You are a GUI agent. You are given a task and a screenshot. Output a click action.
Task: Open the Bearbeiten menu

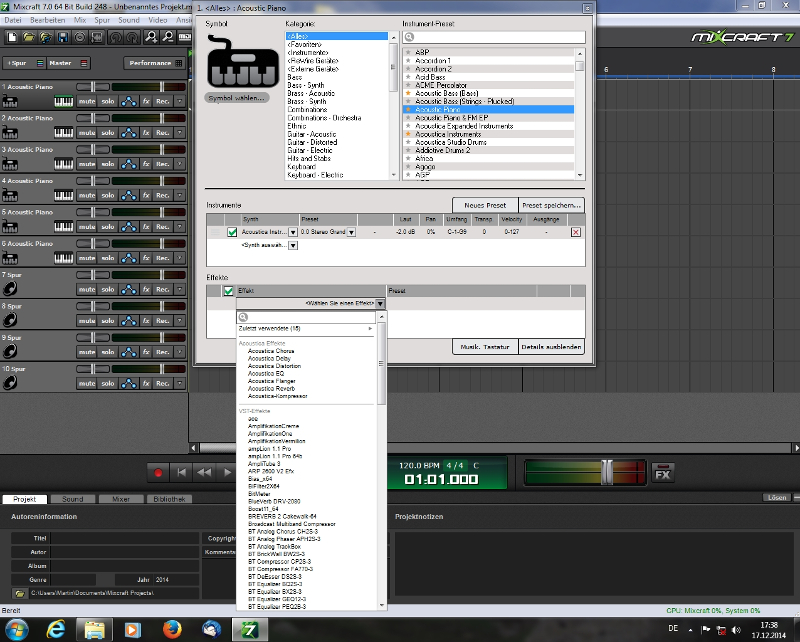click(x=47, y=20)
